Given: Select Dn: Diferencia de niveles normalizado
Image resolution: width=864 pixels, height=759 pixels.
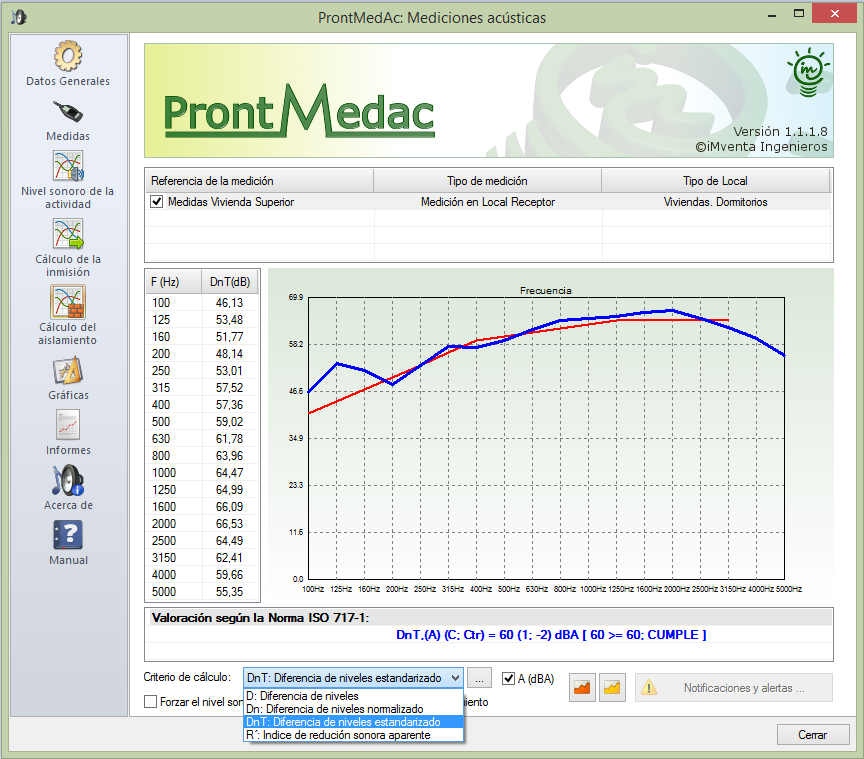Looking at the screenshot, I should pos(353,709).
